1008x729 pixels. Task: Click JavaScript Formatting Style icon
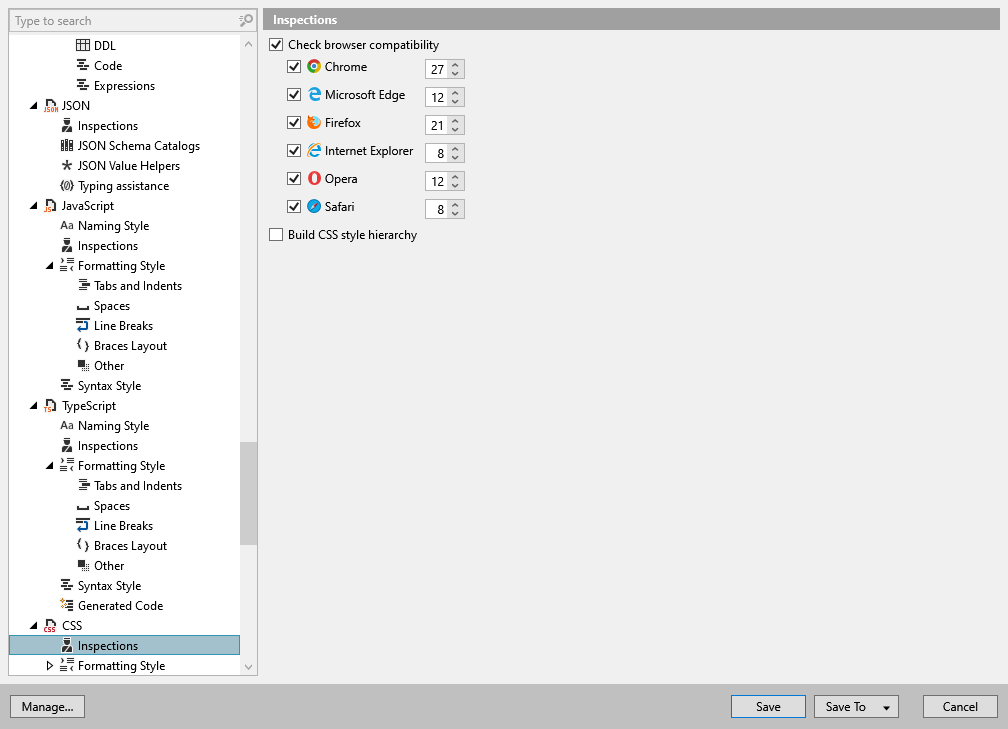[x=67, y=266]
